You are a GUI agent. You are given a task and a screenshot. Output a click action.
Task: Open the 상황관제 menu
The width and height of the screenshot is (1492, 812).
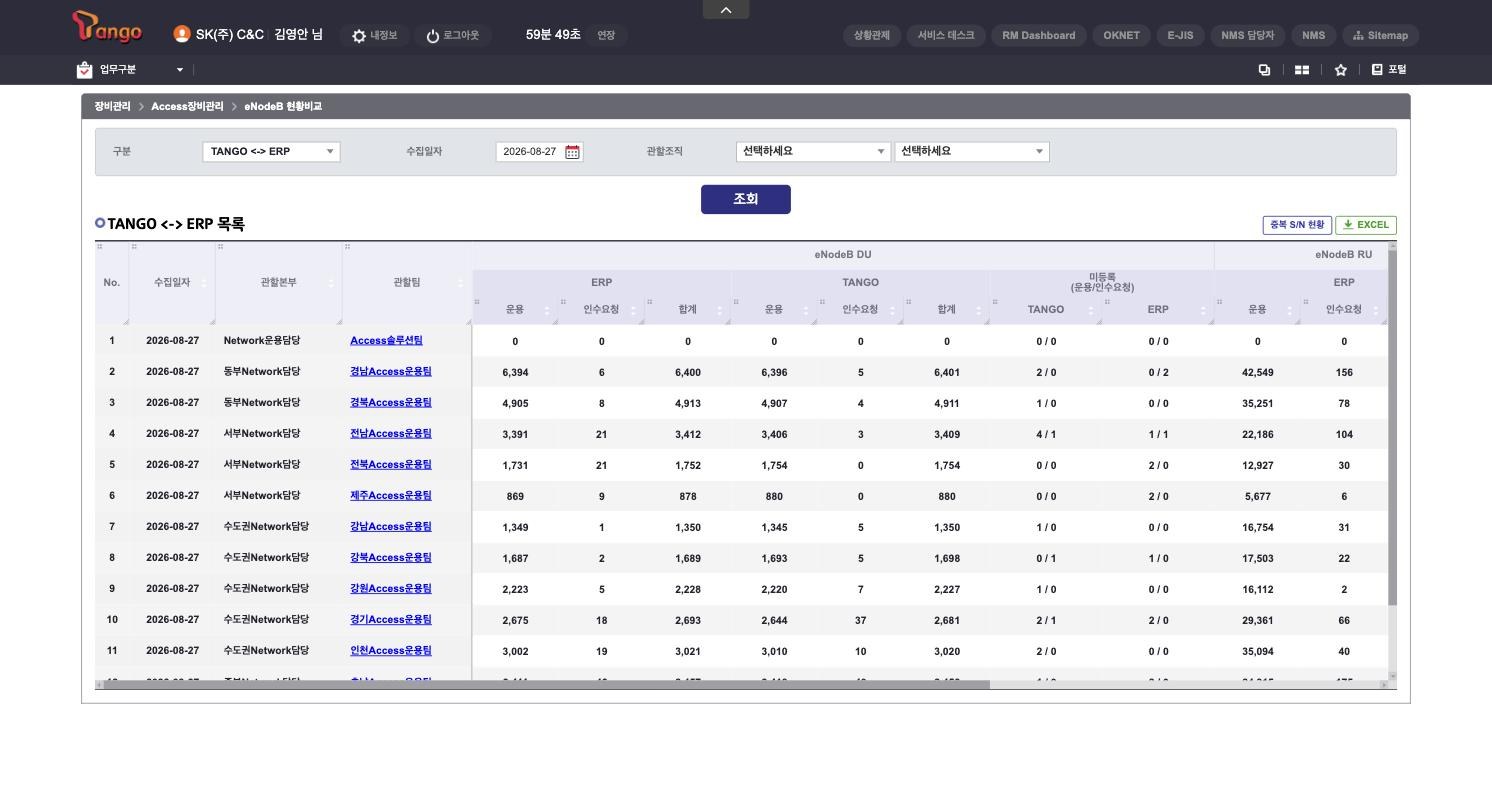[x=872, y=36]
